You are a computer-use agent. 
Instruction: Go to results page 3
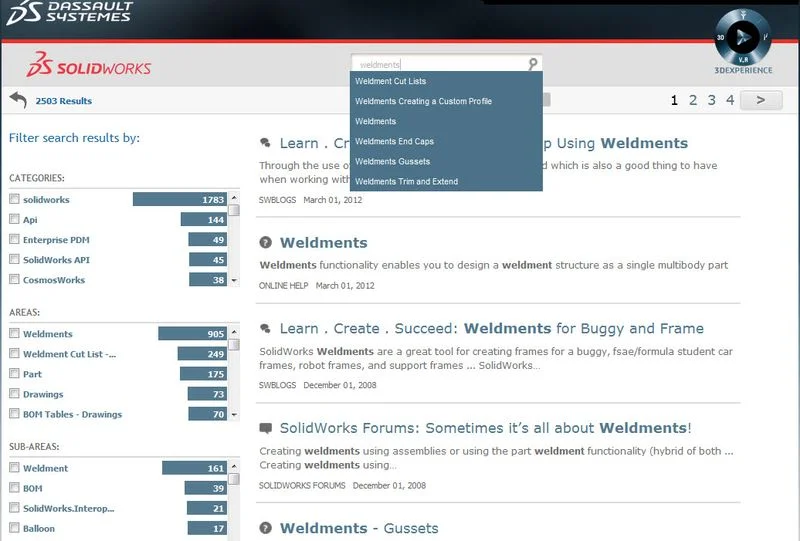[x=712, y=100]
